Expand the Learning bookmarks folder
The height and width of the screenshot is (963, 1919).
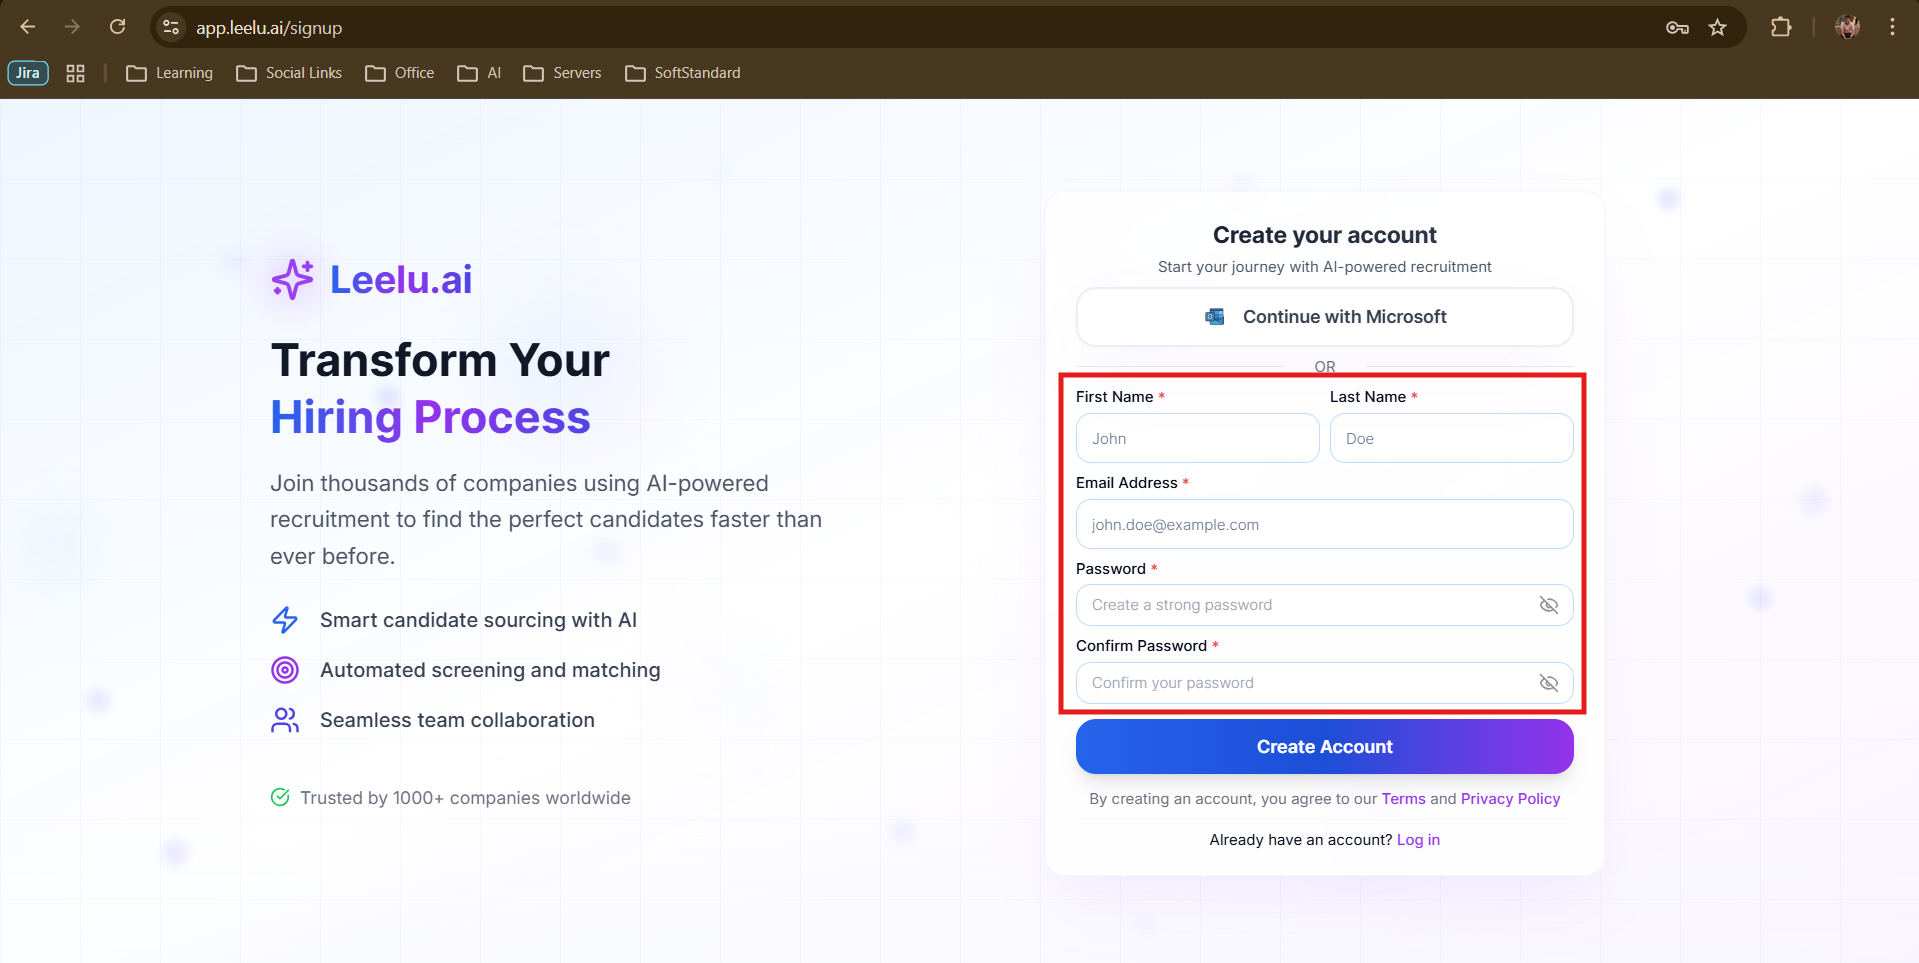coord(170,73)
